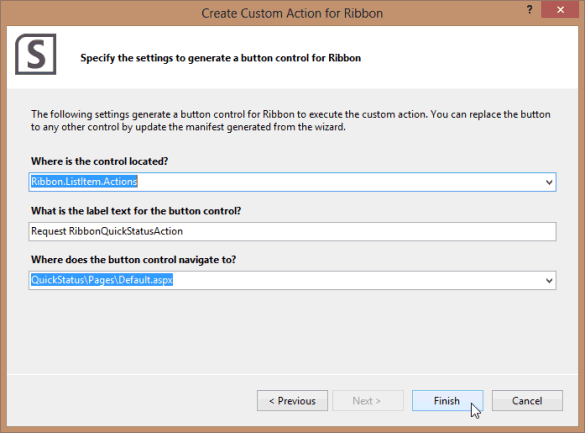Expand the navigate-to page dropdown arrow
Image resolution: width=585 pixels, height=433 pixels.
click(x=549, y=280)
